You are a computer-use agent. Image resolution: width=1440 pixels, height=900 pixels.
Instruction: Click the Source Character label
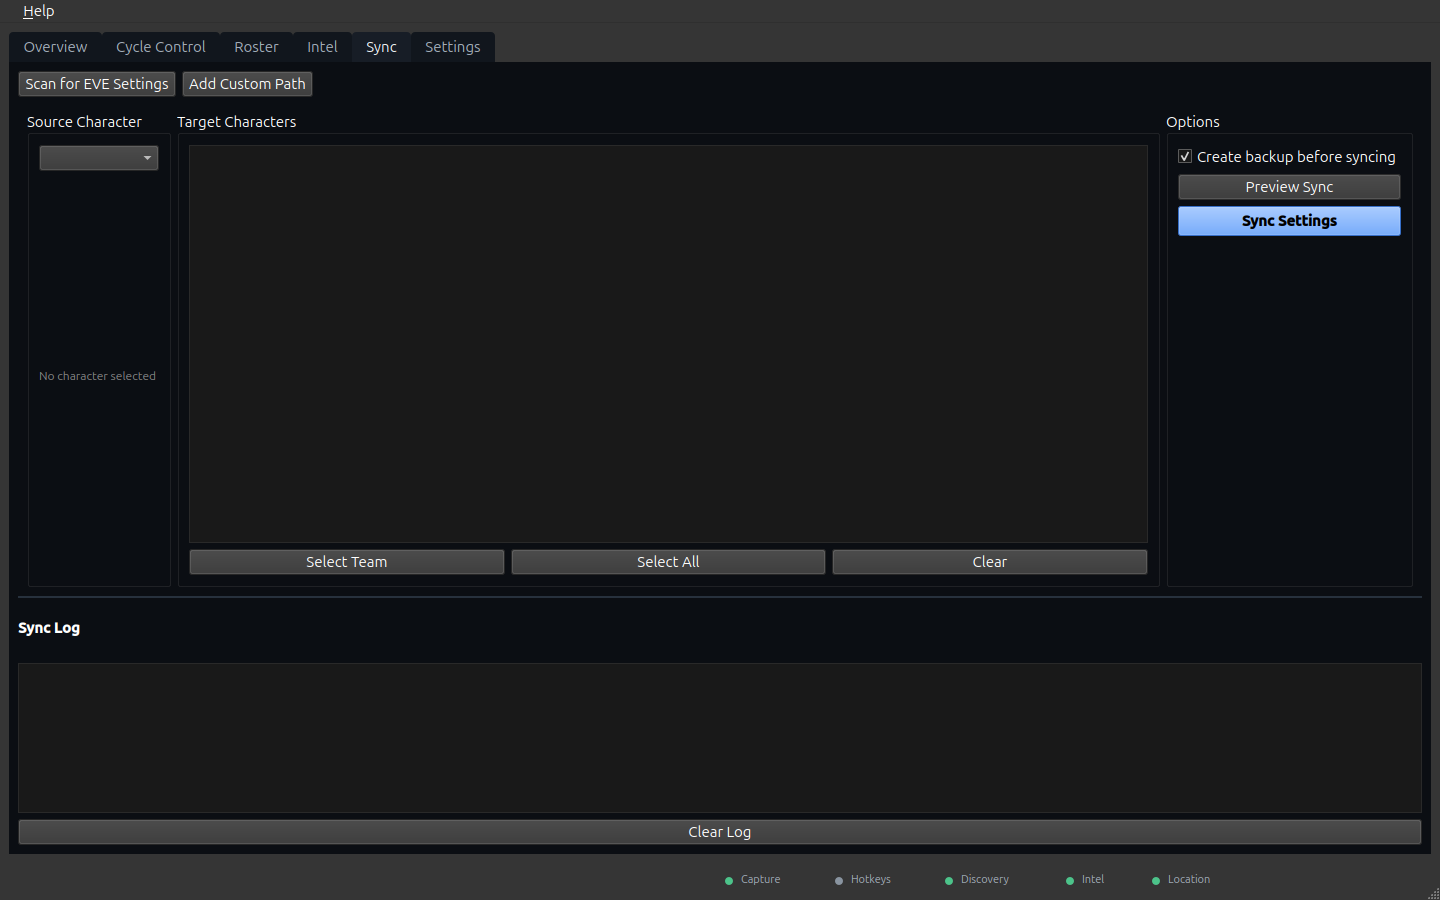(x=84, y=122)
